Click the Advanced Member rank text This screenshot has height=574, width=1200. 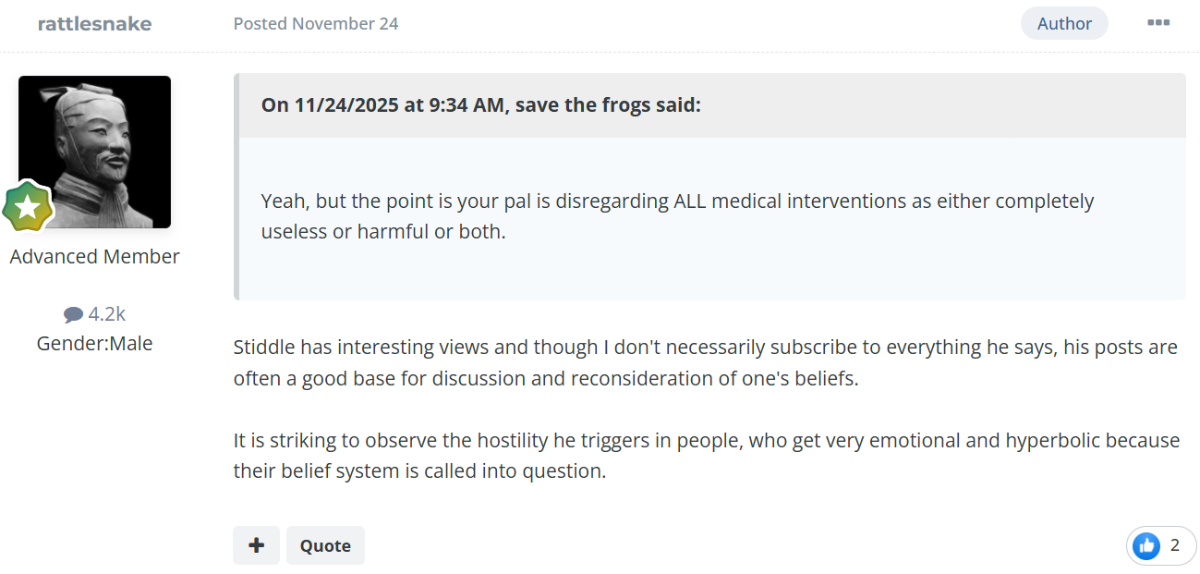point(95,256)
